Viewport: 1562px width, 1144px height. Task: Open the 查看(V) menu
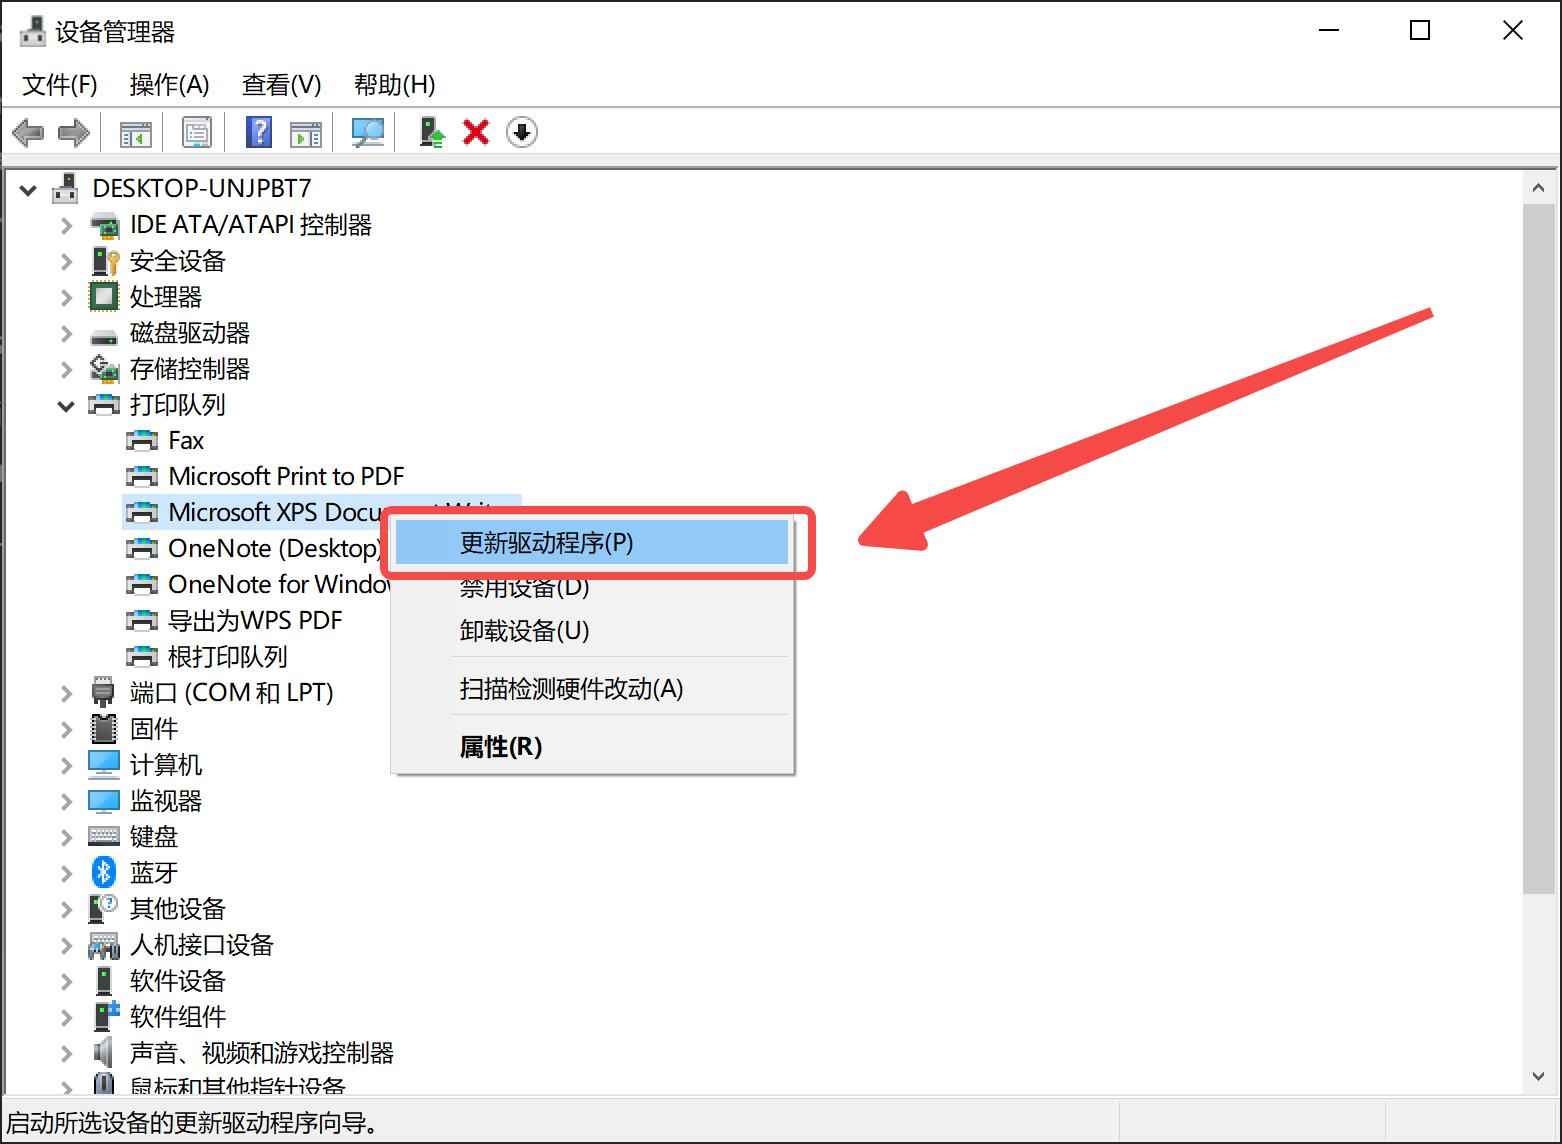click(281, 85)
